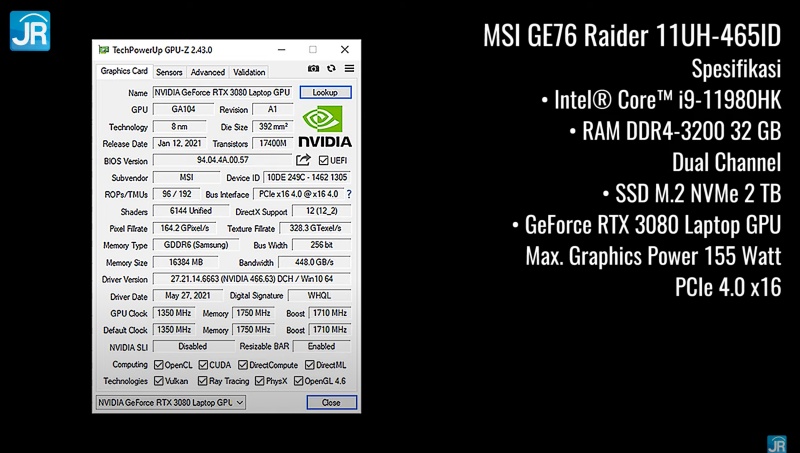Viewport: 800px width, 453px height.
Task: Click the Device ID 10DE 249C value
Action: tap(307, 177)
